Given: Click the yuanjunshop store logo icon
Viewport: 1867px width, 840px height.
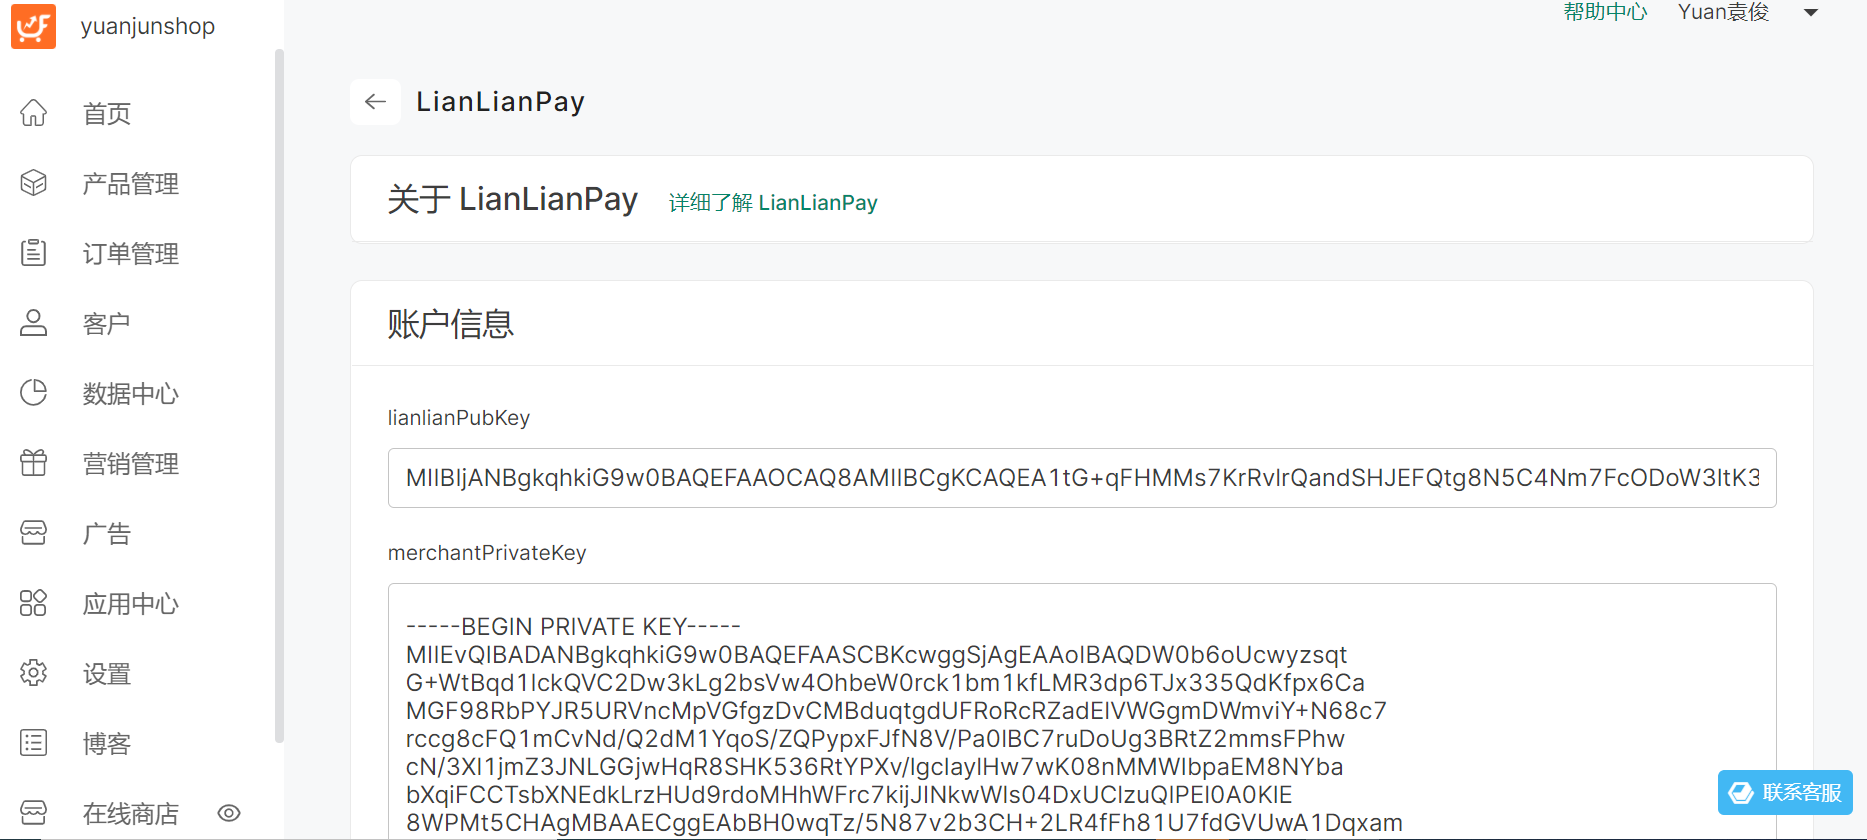Looking at the screenshot, I should point(33,25).
